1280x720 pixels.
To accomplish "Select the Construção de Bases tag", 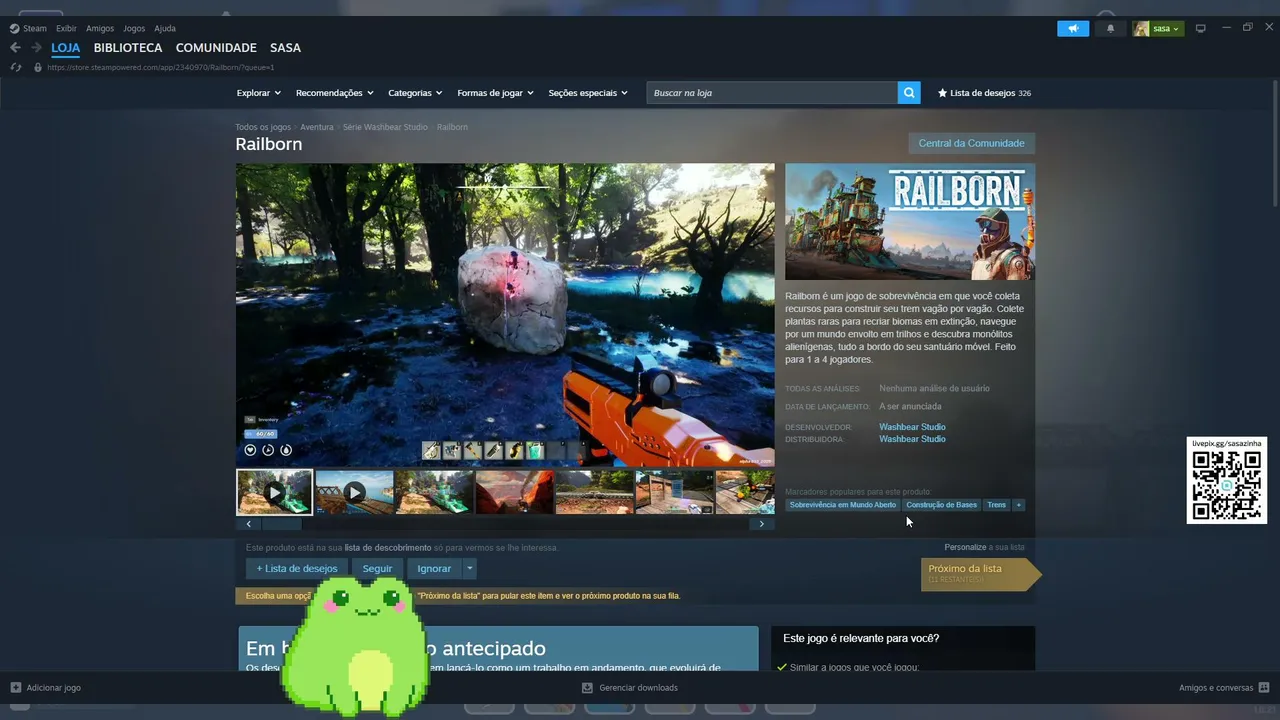I will (941, 505).
